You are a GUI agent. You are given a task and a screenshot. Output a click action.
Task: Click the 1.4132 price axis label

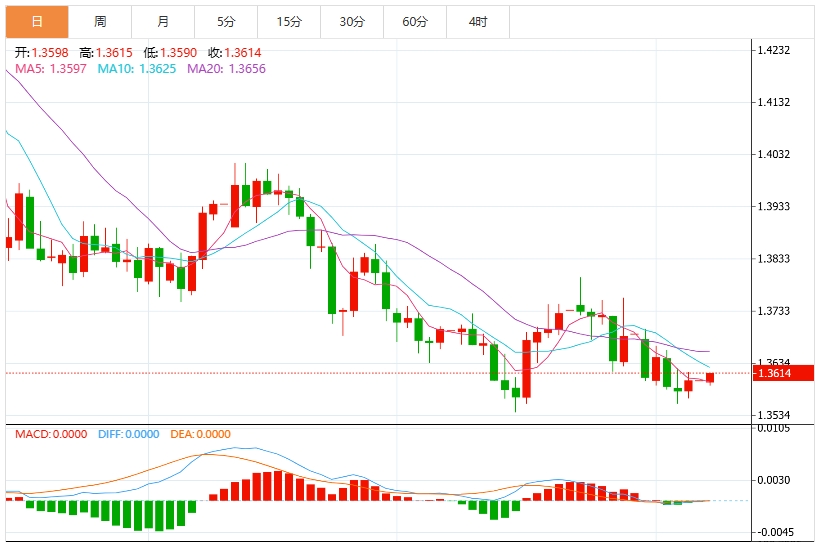coord(774,102)
